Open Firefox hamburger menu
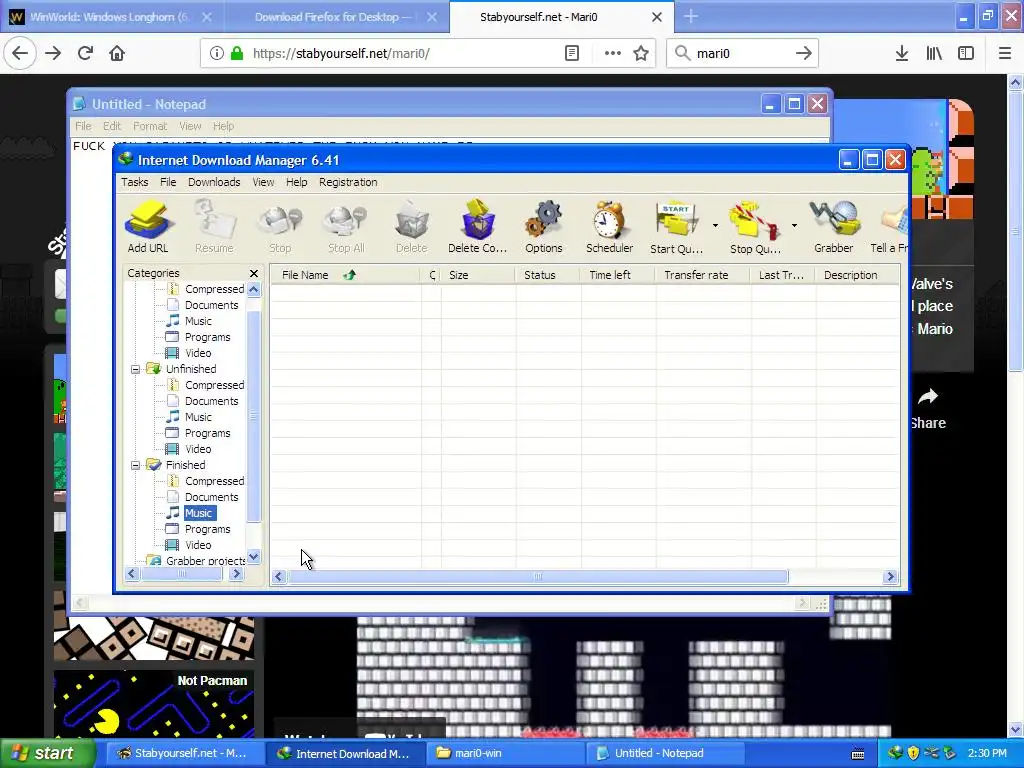1024x768 pixels. click(x=1004, y=53)
